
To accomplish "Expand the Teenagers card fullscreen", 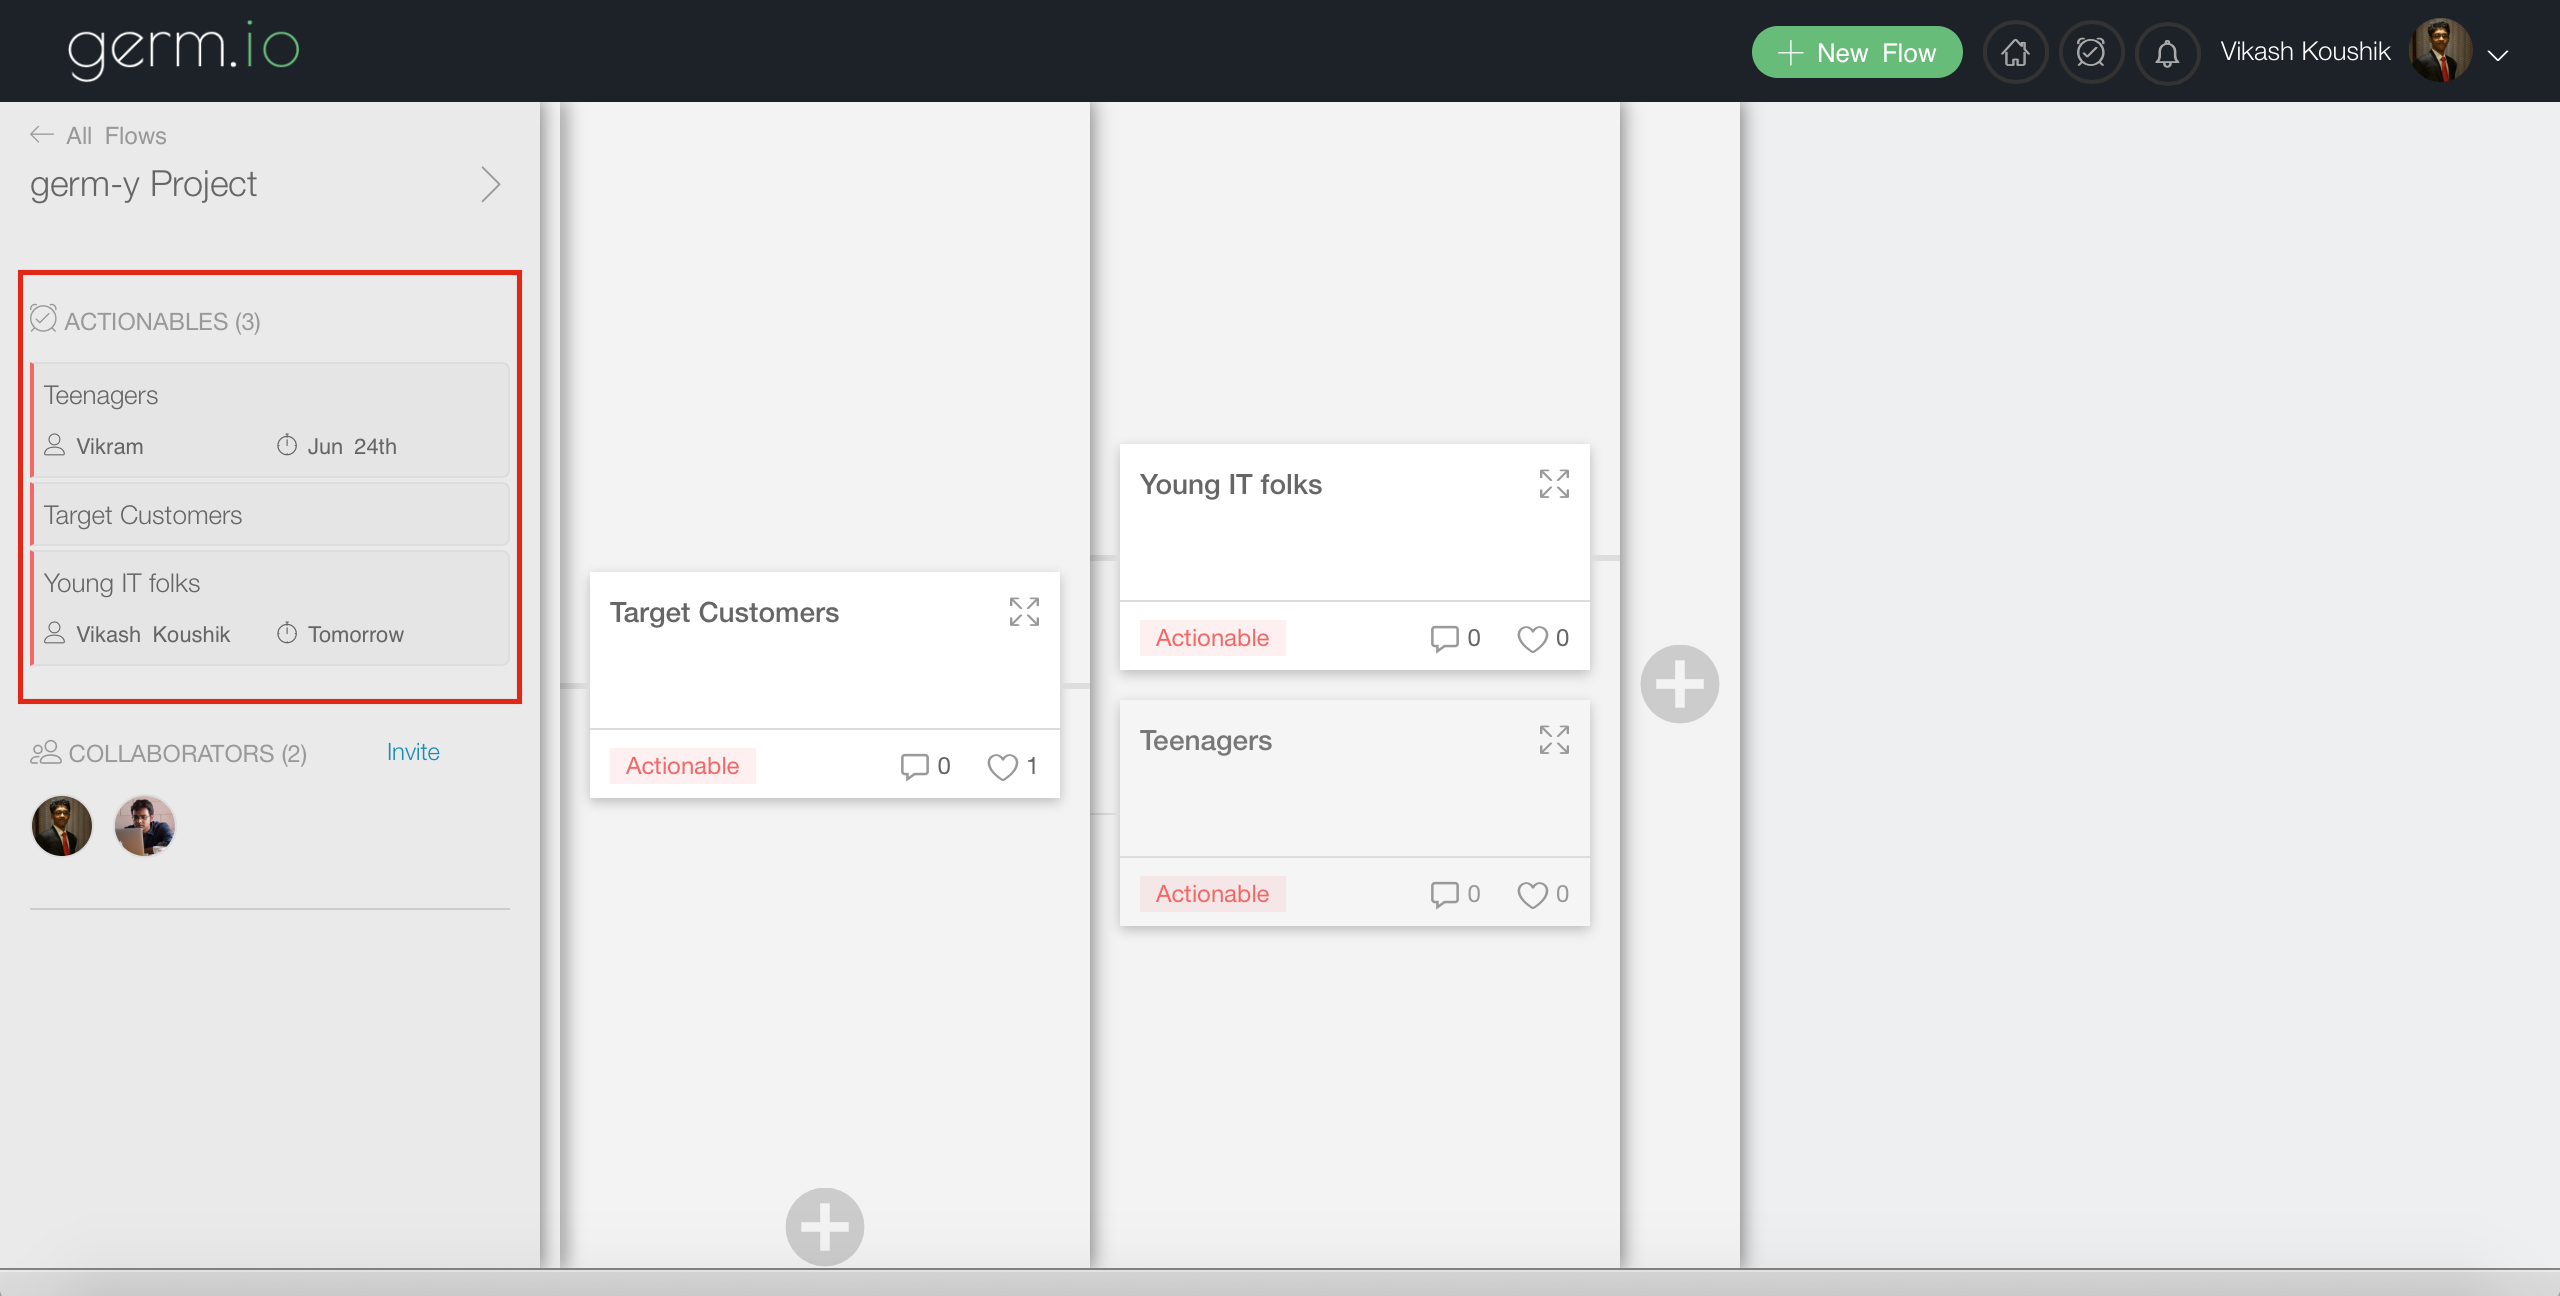I will pos(1554,740).
